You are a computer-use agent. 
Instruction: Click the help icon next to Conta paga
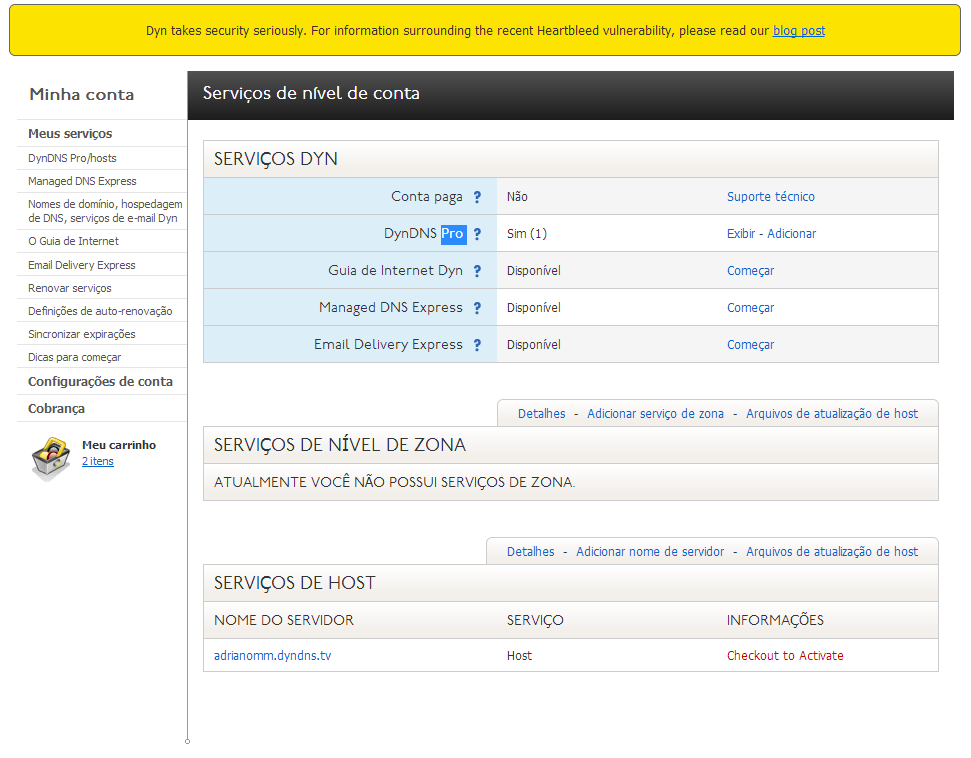(477, 197)
